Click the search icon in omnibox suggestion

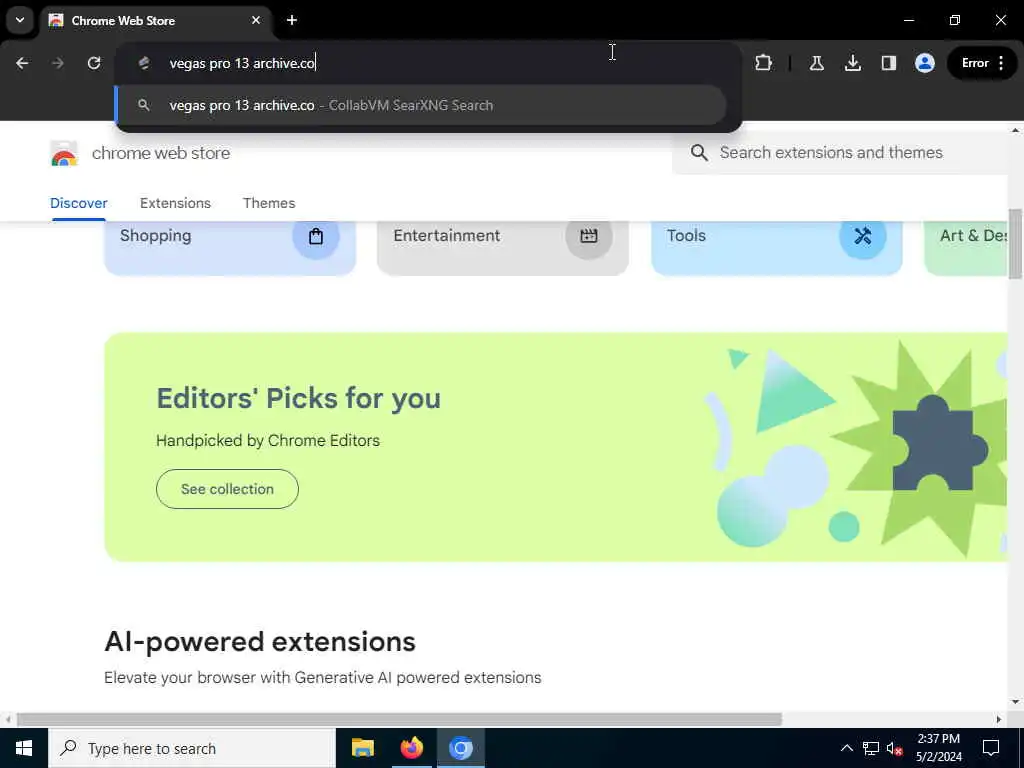coord(144,105)
